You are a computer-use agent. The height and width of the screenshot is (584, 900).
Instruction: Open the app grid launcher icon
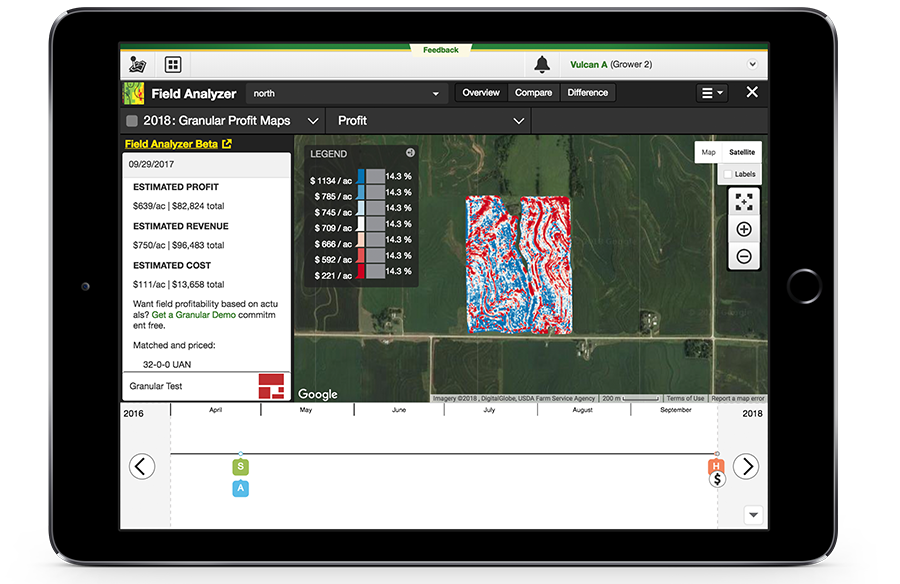coord(172,64)
